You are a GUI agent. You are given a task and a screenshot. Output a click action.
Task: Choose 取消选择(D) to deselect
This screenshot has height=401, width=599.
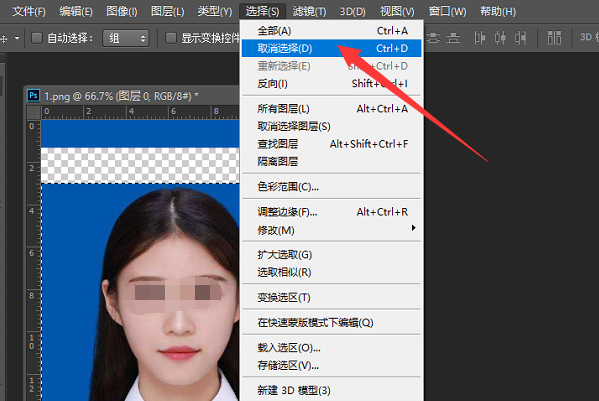click(x=332, y=48)
